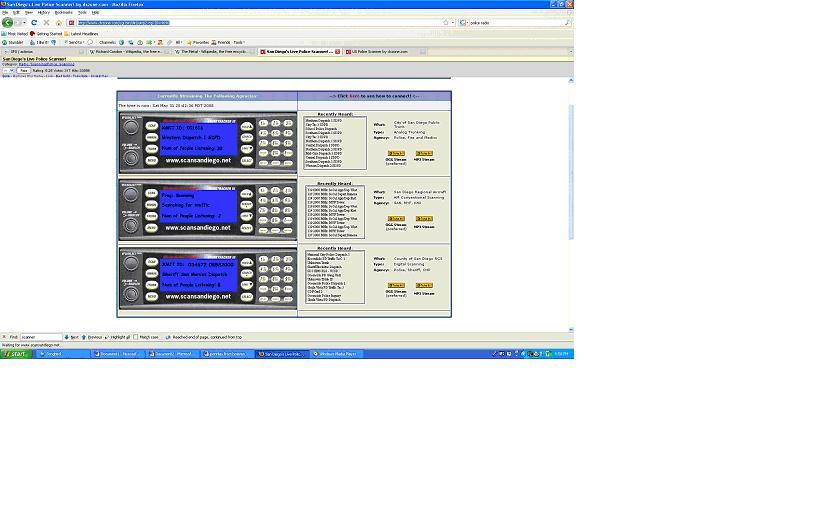Click MP3 Stream button for City of San Diego

pos(424,153)
